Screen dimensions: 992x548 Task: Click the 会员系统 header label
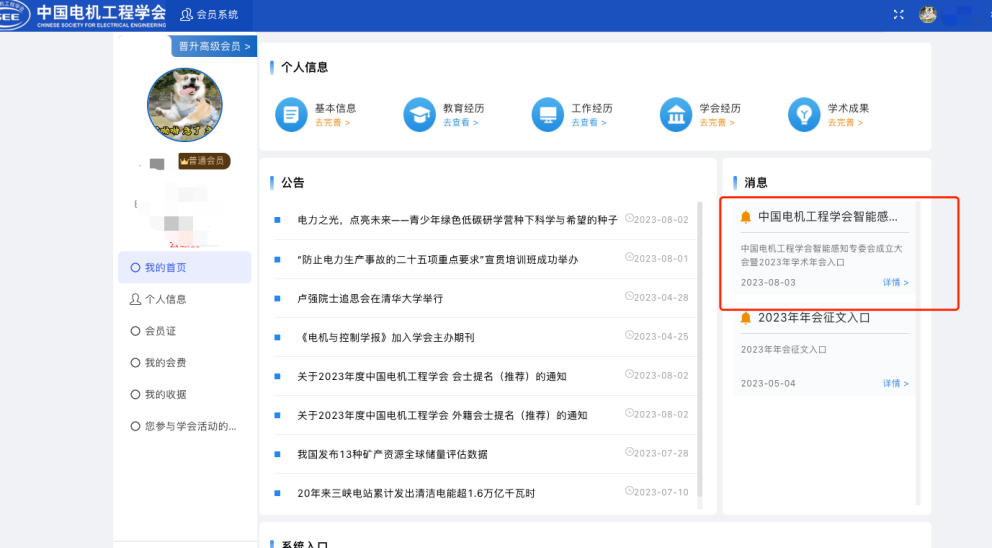click(x=217, y=15)
